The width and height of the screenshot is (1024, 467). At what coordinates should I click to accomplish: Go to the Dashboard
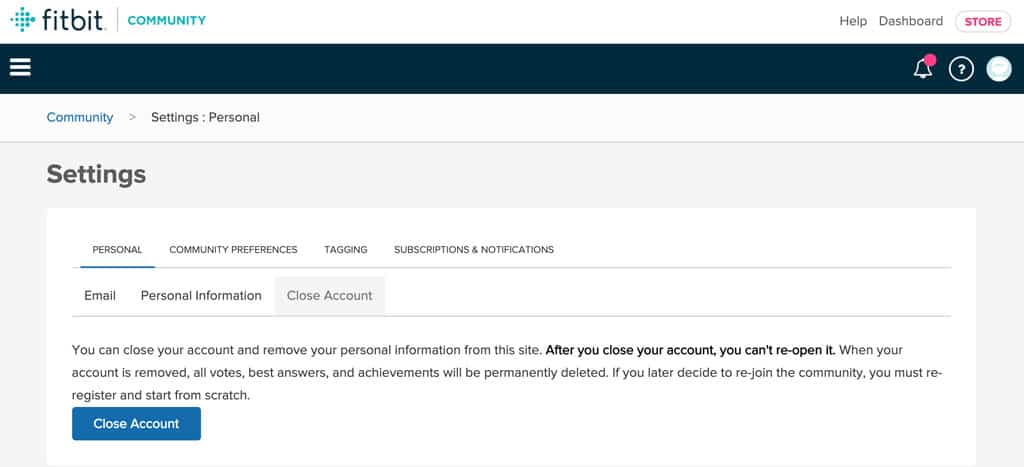click(x=910, y=21)
